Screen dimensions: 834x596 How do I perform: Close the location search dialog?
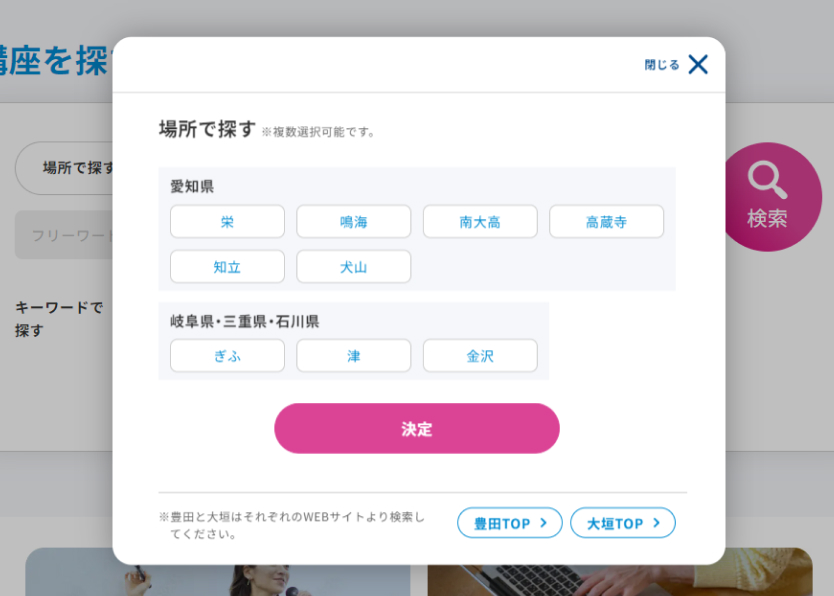(x=697, y=65)
